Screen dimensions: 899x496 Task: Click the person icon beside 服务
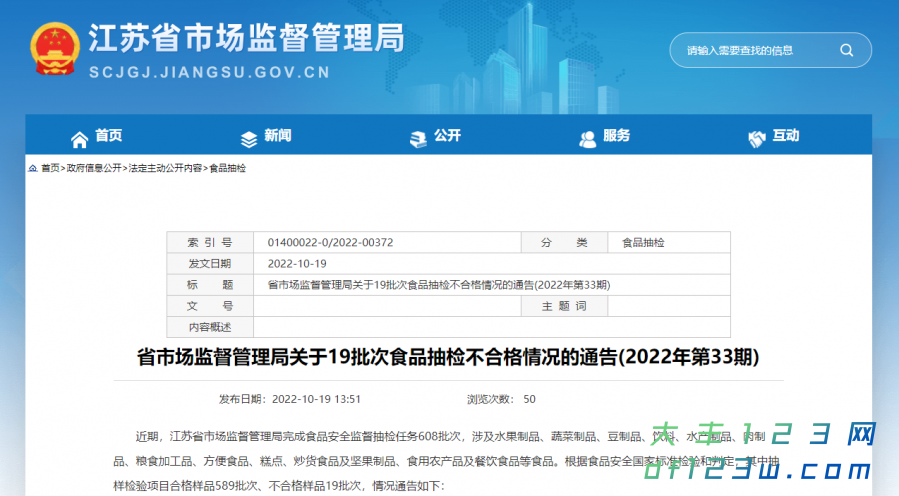coord(588,138)
